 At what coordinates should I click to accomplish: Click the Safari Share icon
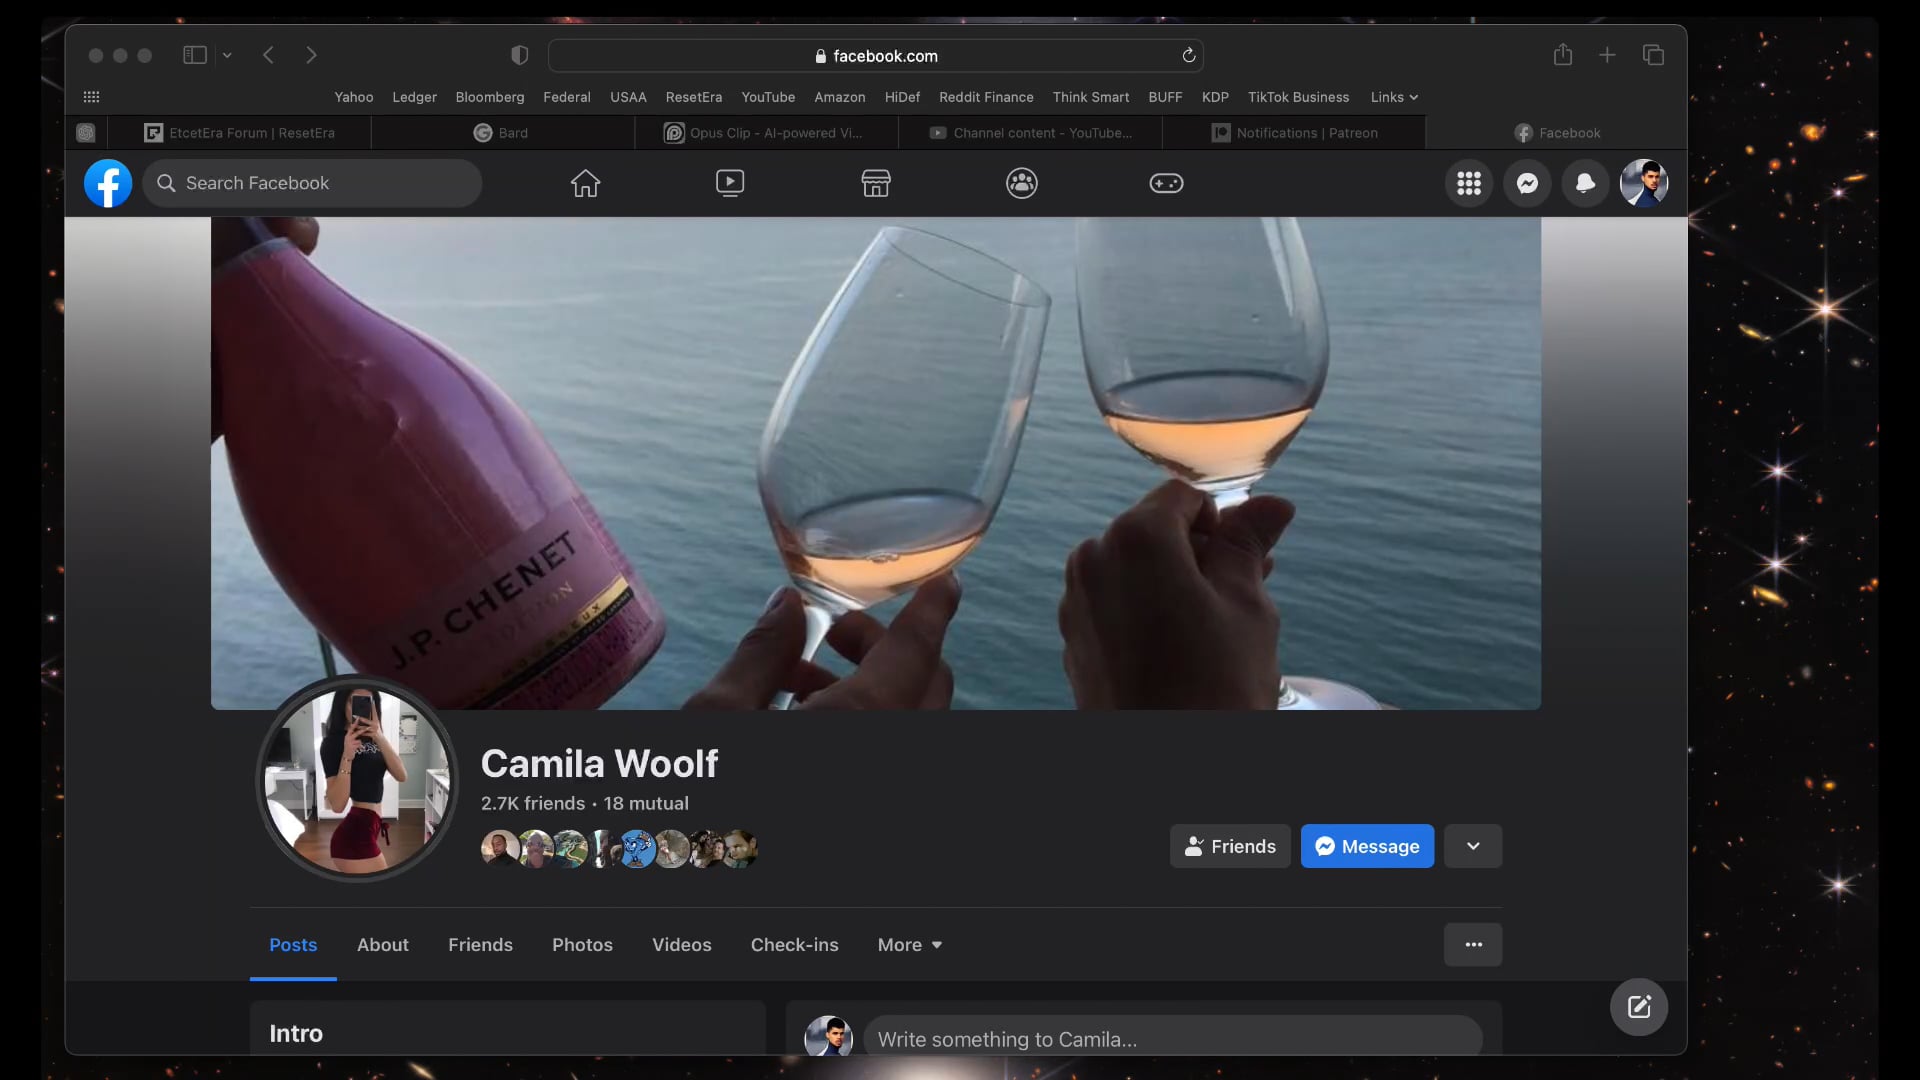point(1563,55)
